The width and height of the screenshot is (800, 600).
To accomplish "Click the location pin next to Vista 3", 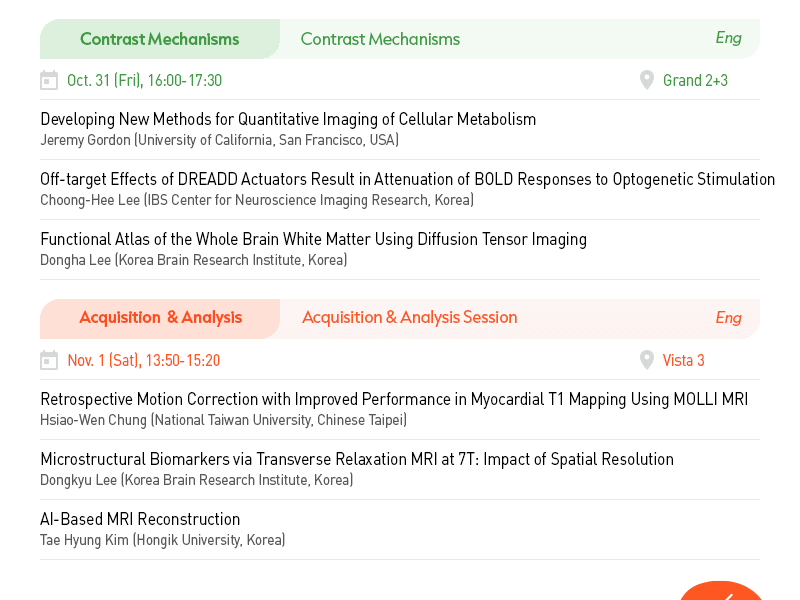I will [x=646, y=360].
